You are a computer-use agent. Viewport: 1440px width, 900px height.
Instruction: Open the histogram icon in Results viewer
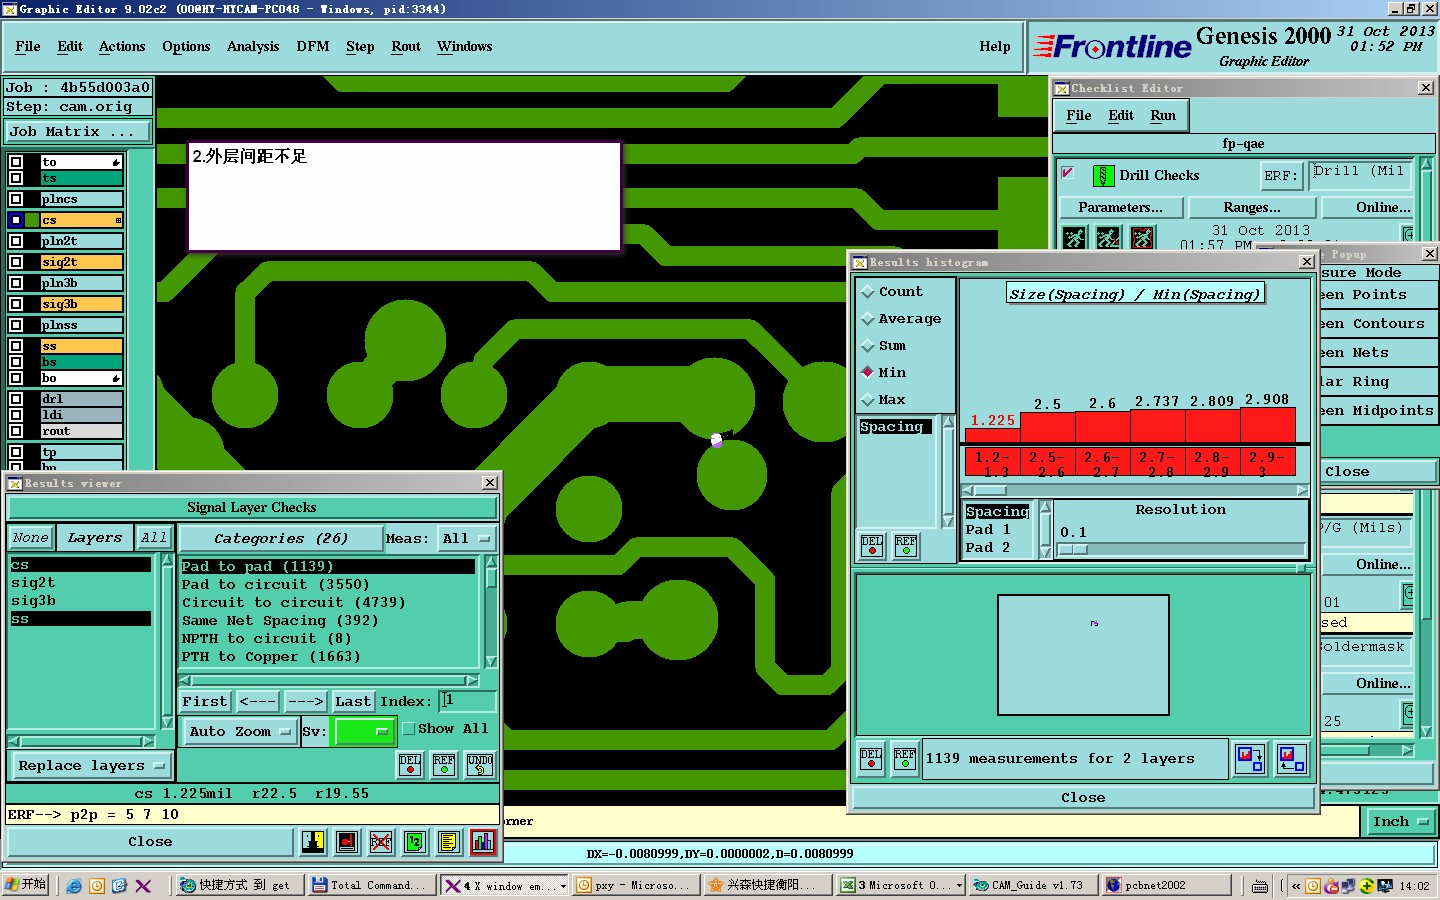click(x=482, y=842)
